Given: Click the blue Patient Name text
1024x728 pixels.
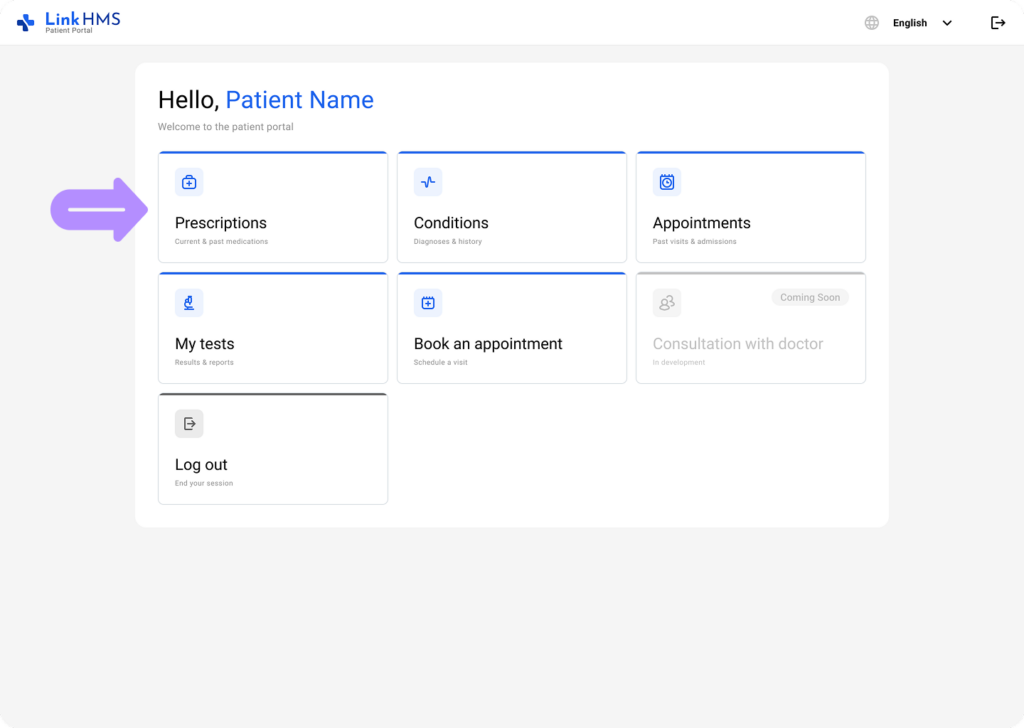Looking at the screenshot, I should tap(300, 100).
